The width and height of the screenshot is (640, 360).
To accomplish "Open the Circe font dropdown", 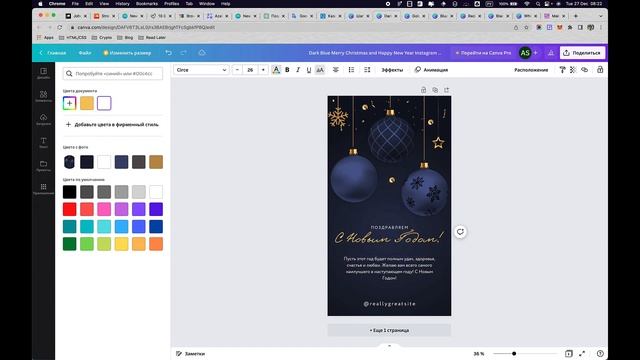I will click(x=201, y=70).
